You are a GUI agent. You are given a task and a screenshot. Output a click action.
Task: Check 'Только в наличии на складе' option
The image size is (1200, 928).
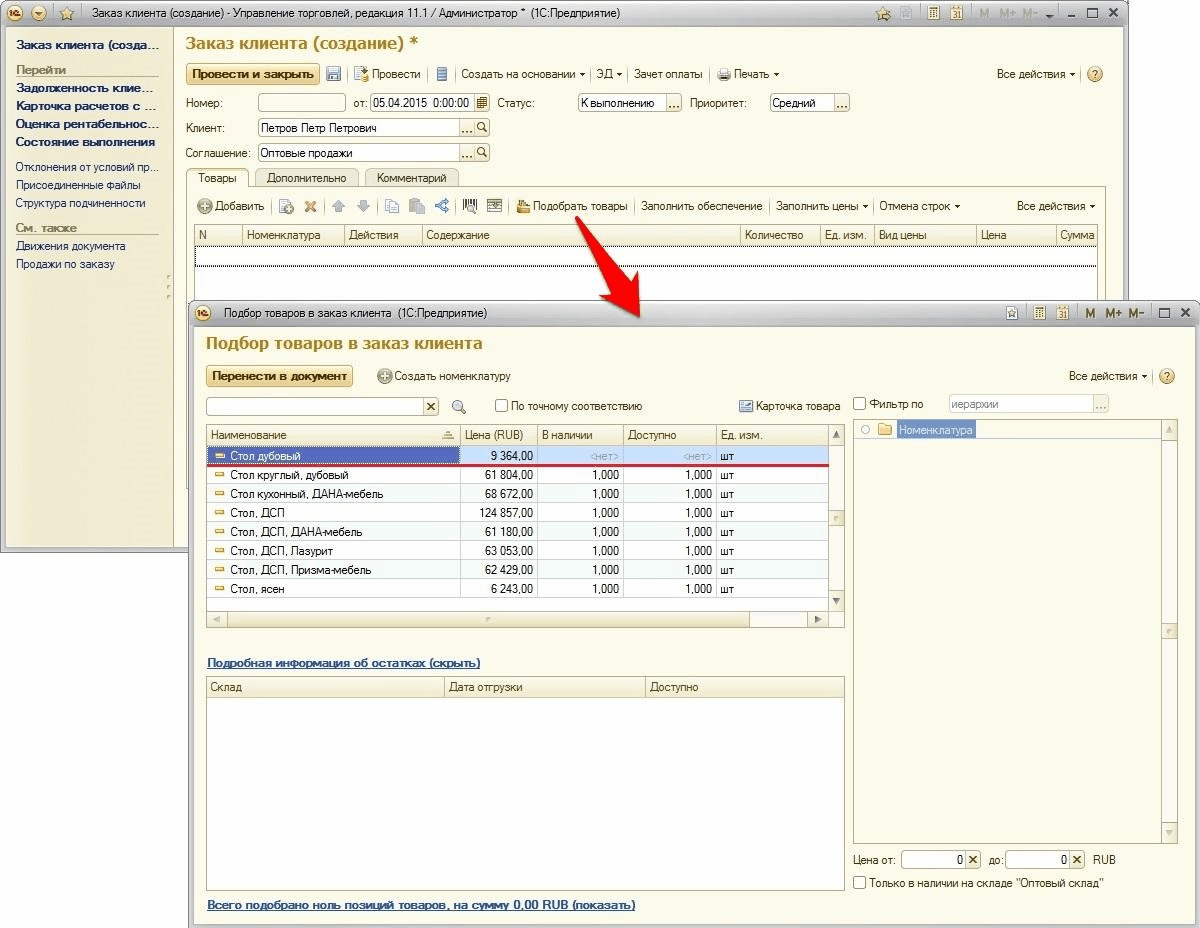point(860,883)
